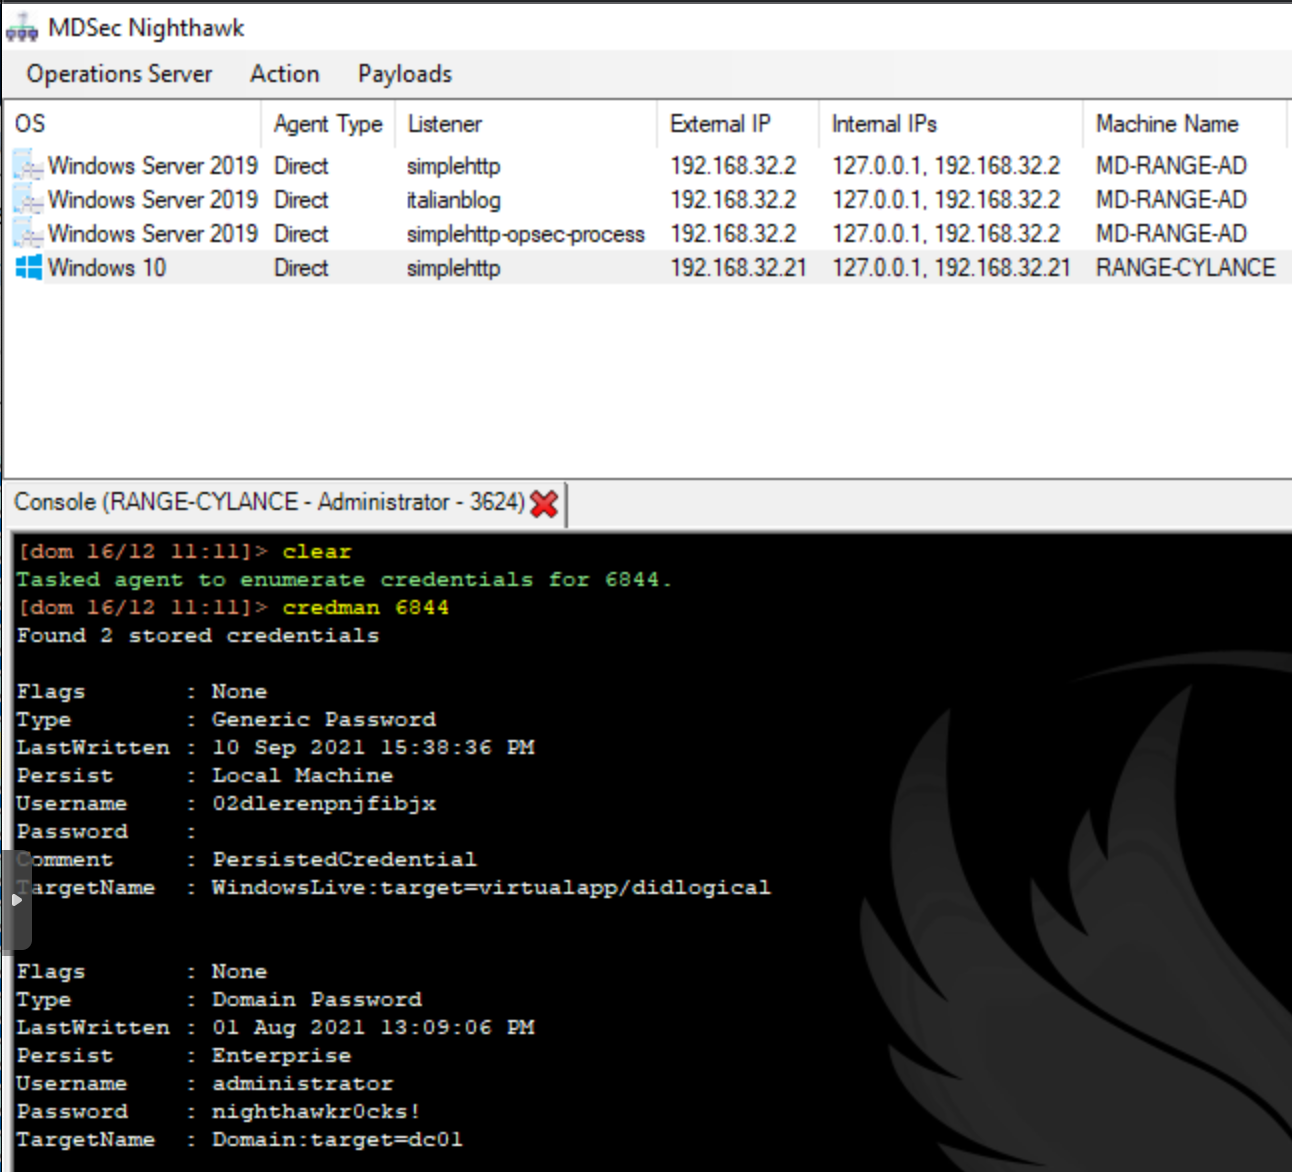This screenshot has height=1172, width=1292.
Task: Click the server icon of the simplehttp-opsec-process row
Action: click(x=29, y=234)
